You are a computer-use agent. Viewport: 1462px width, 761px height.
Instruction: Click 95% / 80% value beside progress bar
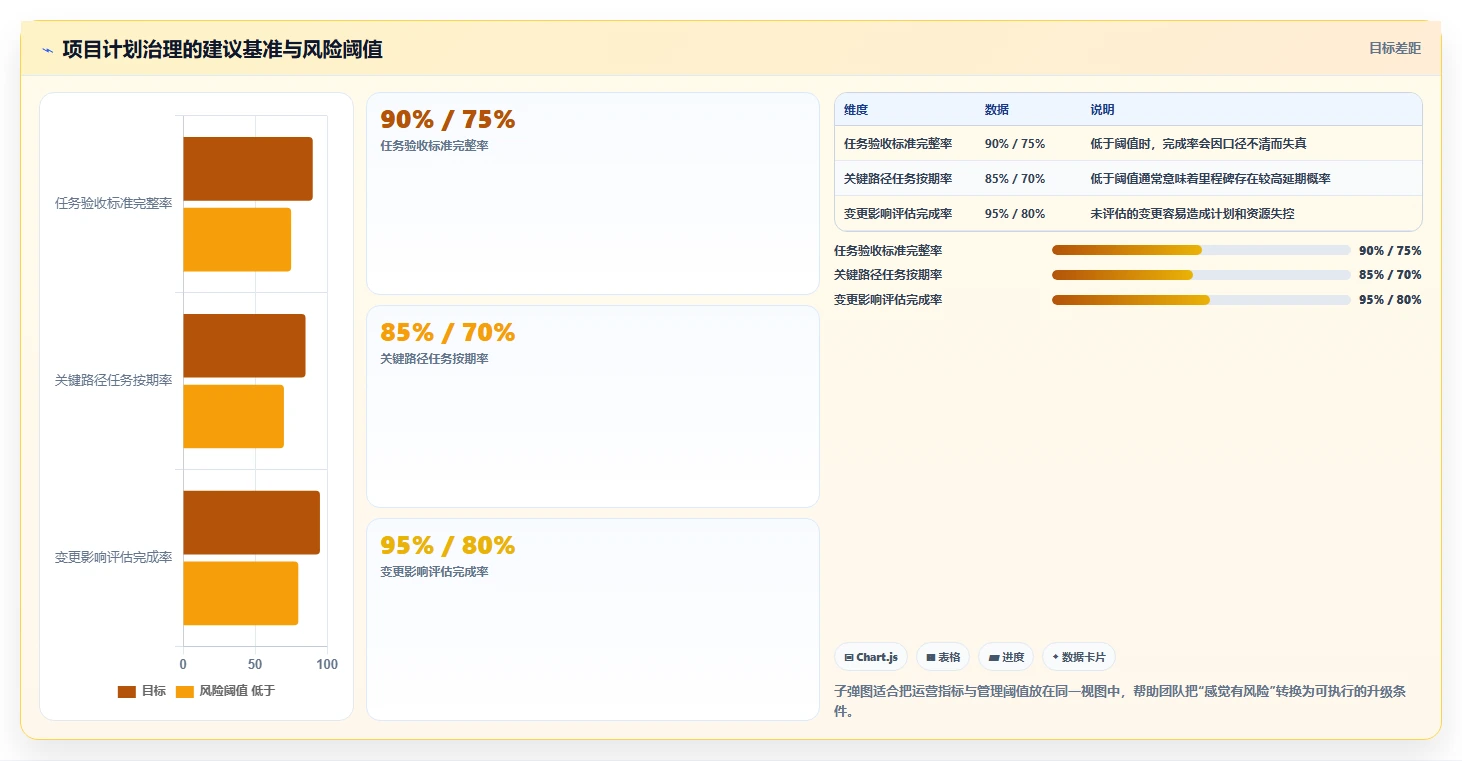(1390, 300)
